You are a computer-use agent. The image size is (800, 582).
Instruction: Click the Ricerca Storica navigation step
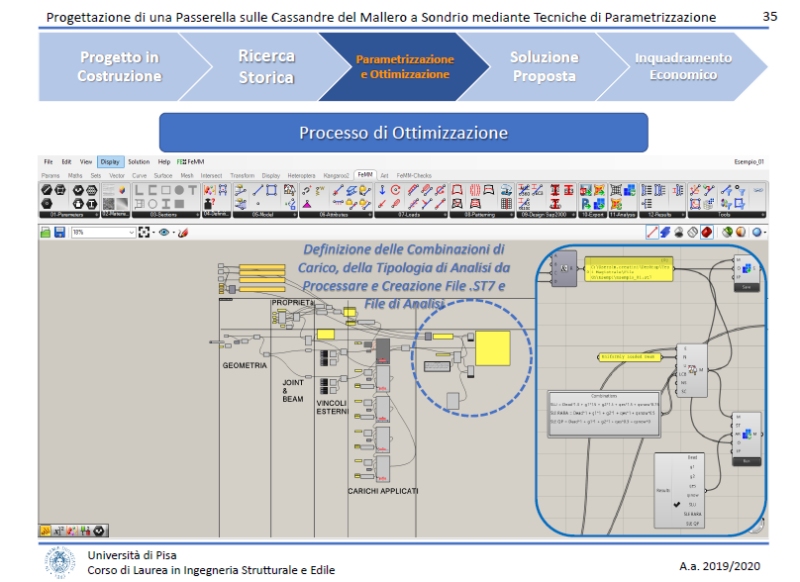(x=266, y=67)
